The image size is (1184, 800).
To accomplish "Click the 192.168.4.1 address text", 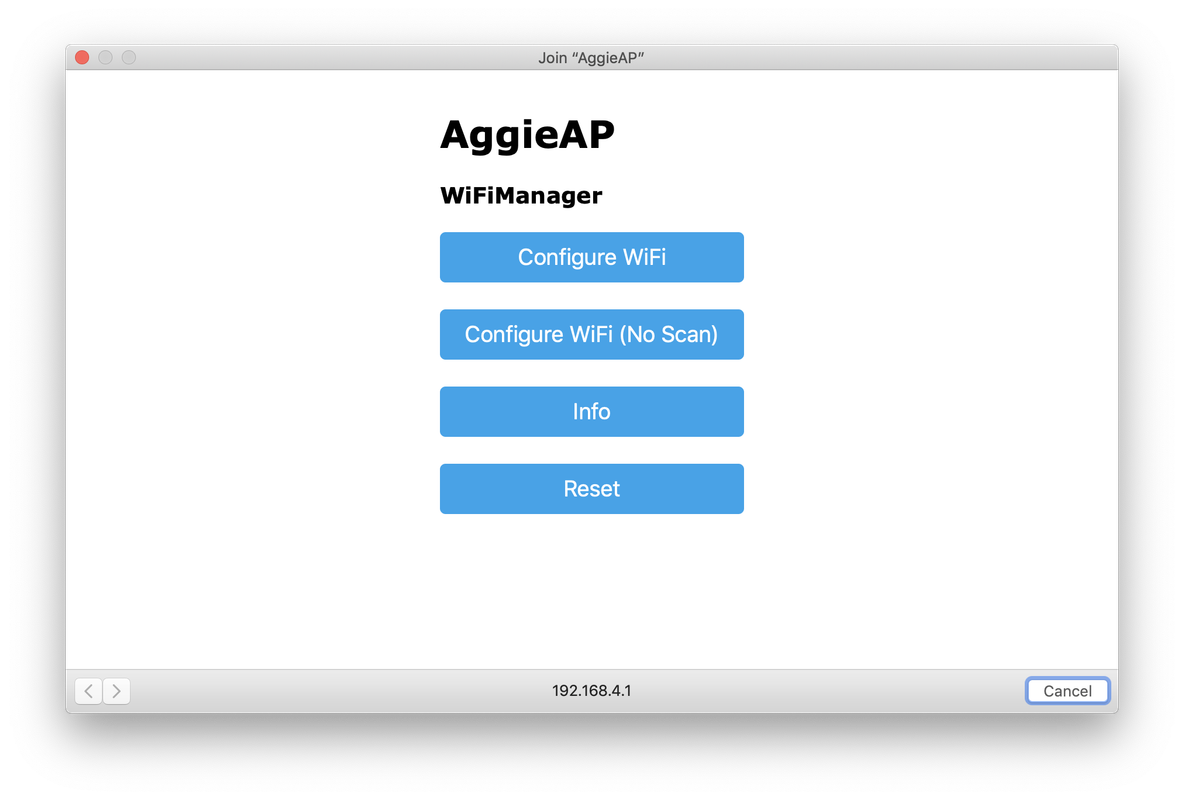I will click(x=591, y=690).
